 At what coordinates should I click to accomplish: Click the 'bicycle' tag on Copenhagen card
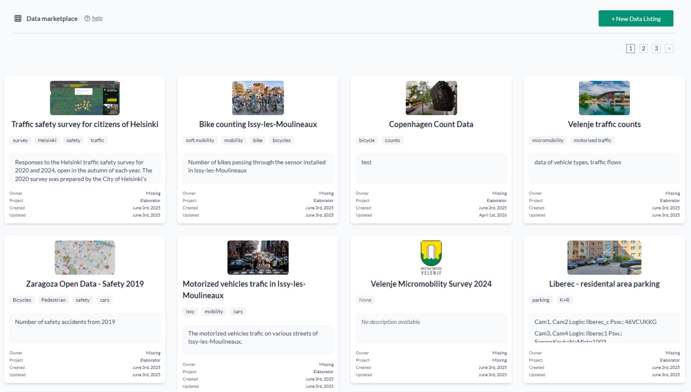pos(367,141)
